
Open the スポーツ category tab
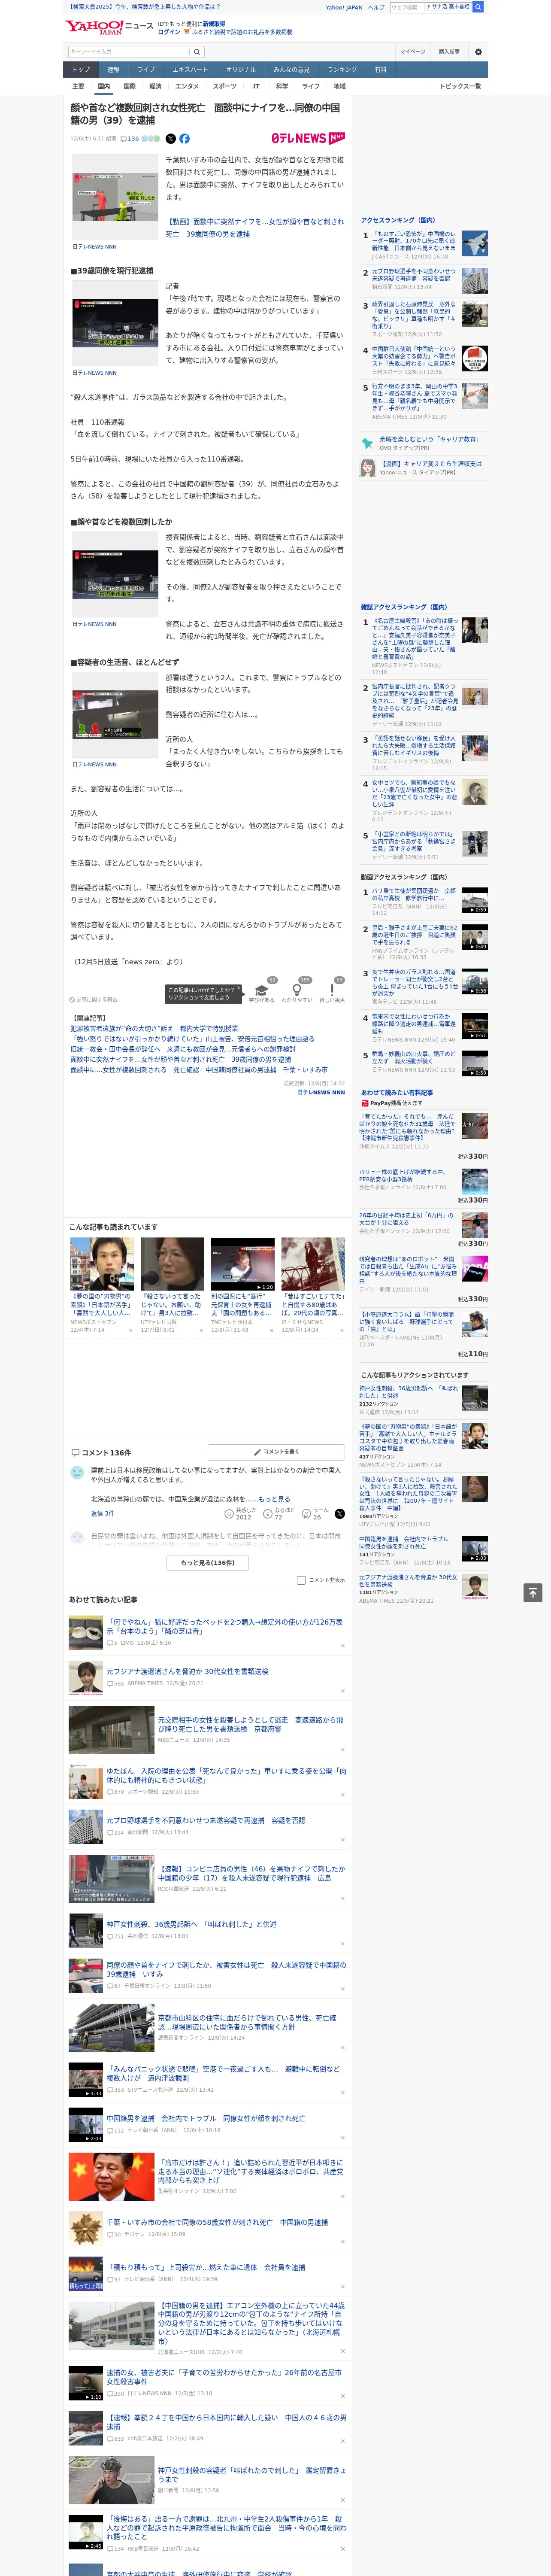tap(224, 86)
